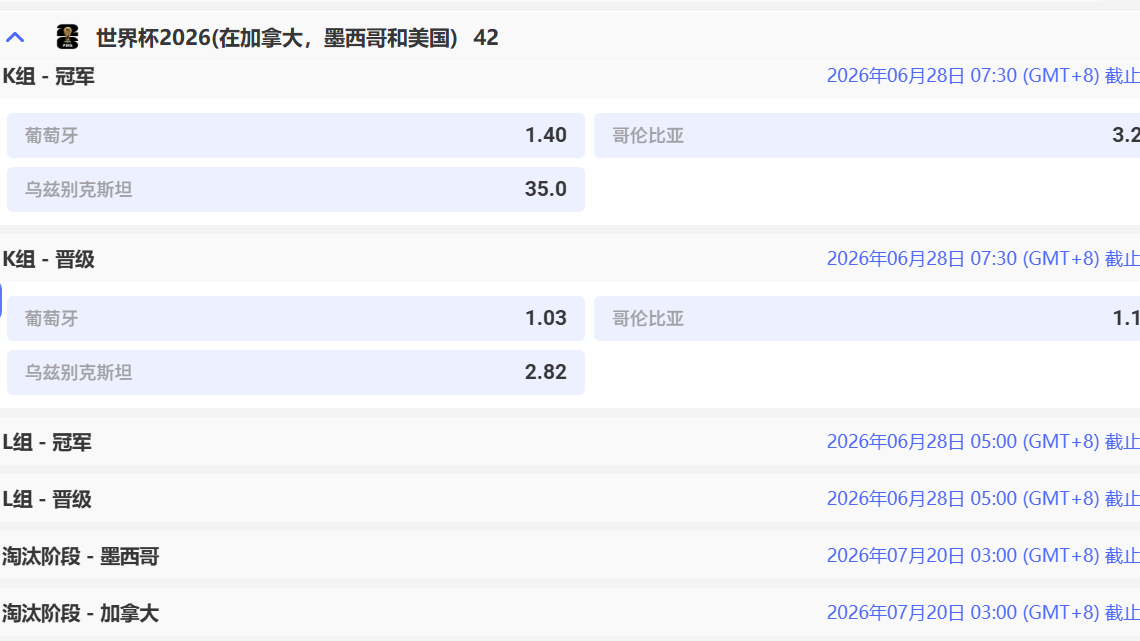The height and width of the screenshot is (641, 1140).
Task: Choose 葡萄牙 at 1.03 to advance
Action: [x=296, y=318]
